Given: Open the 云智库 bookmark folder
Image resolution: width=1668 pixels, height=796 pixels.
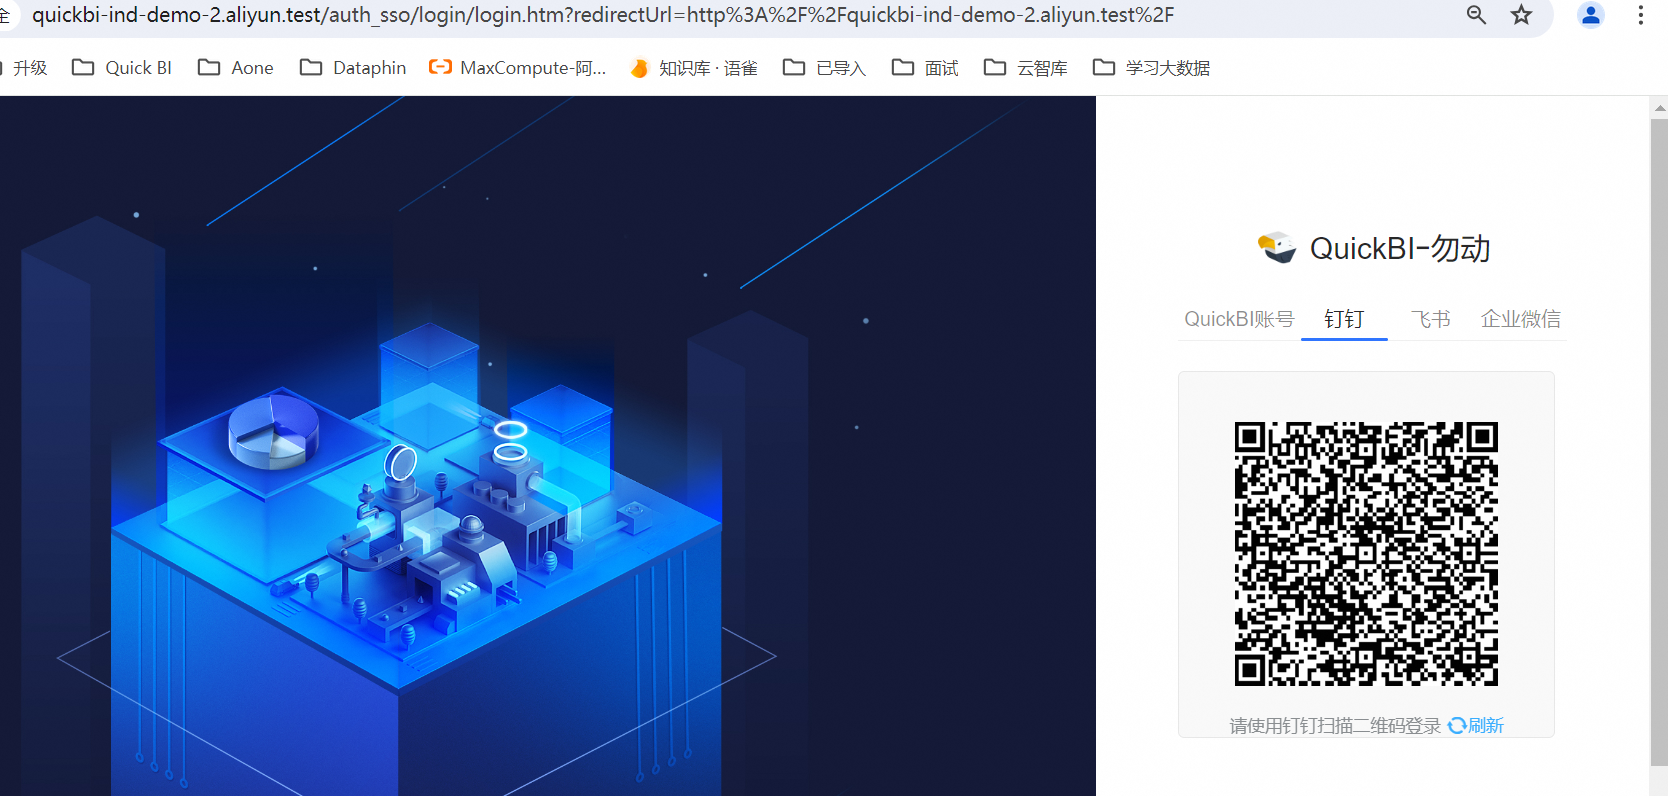Looking at the screenshot, I should (1026, 68).
